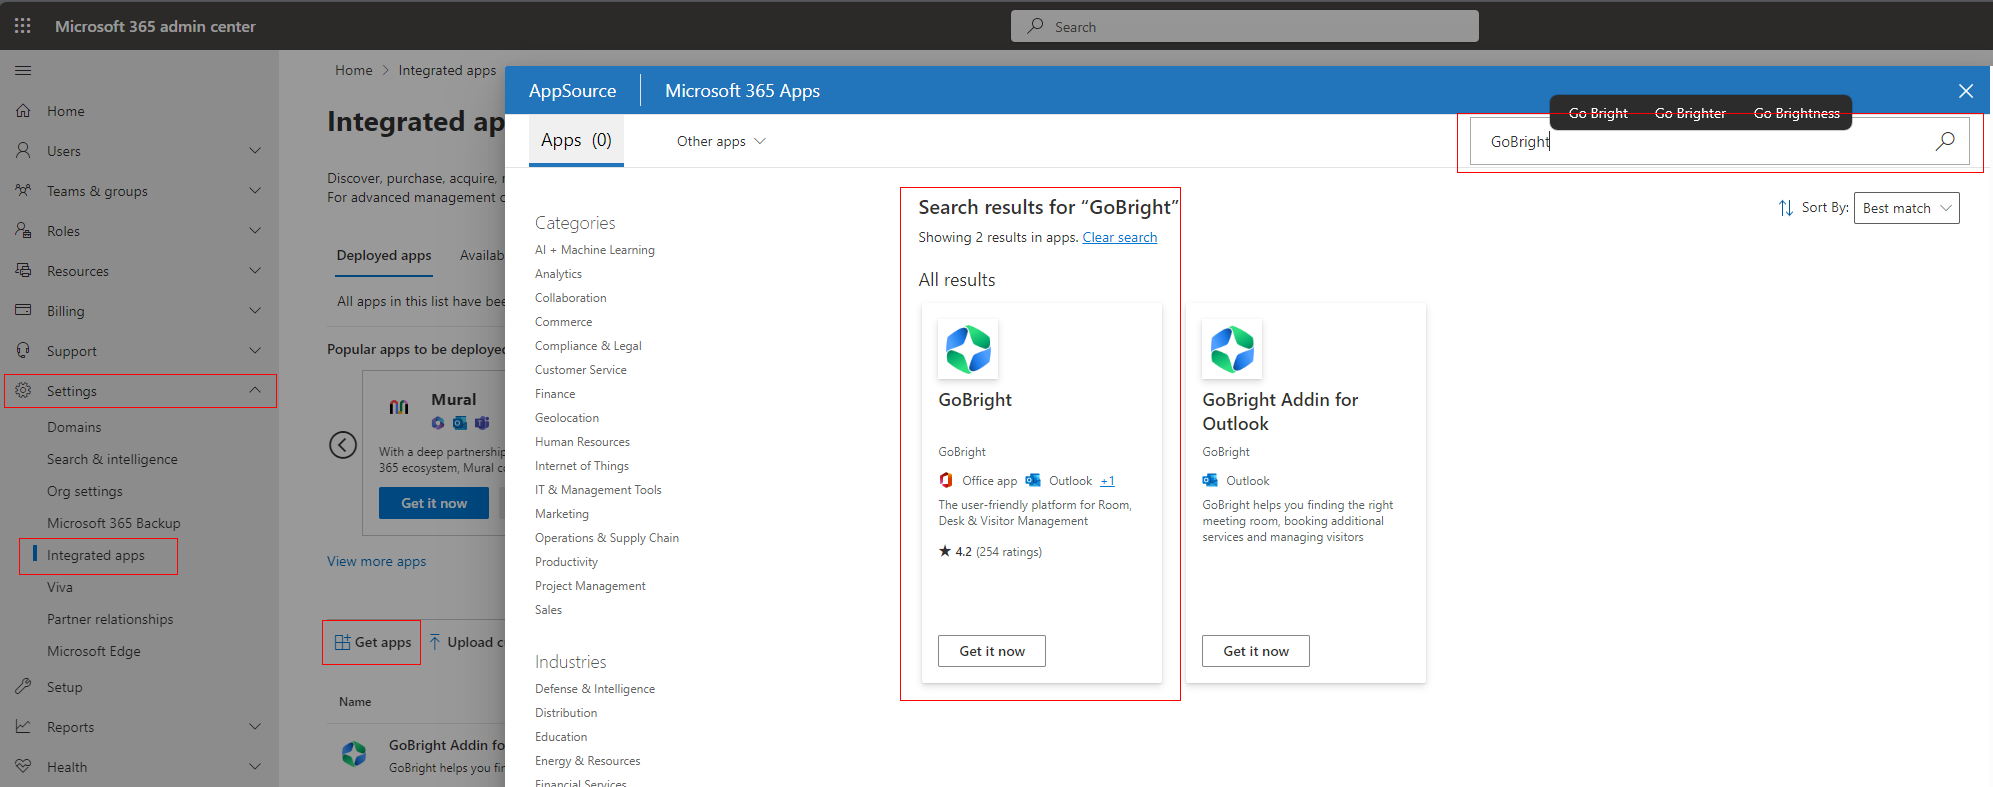
Task: Open the Productivity category
Action: point(566,562)
